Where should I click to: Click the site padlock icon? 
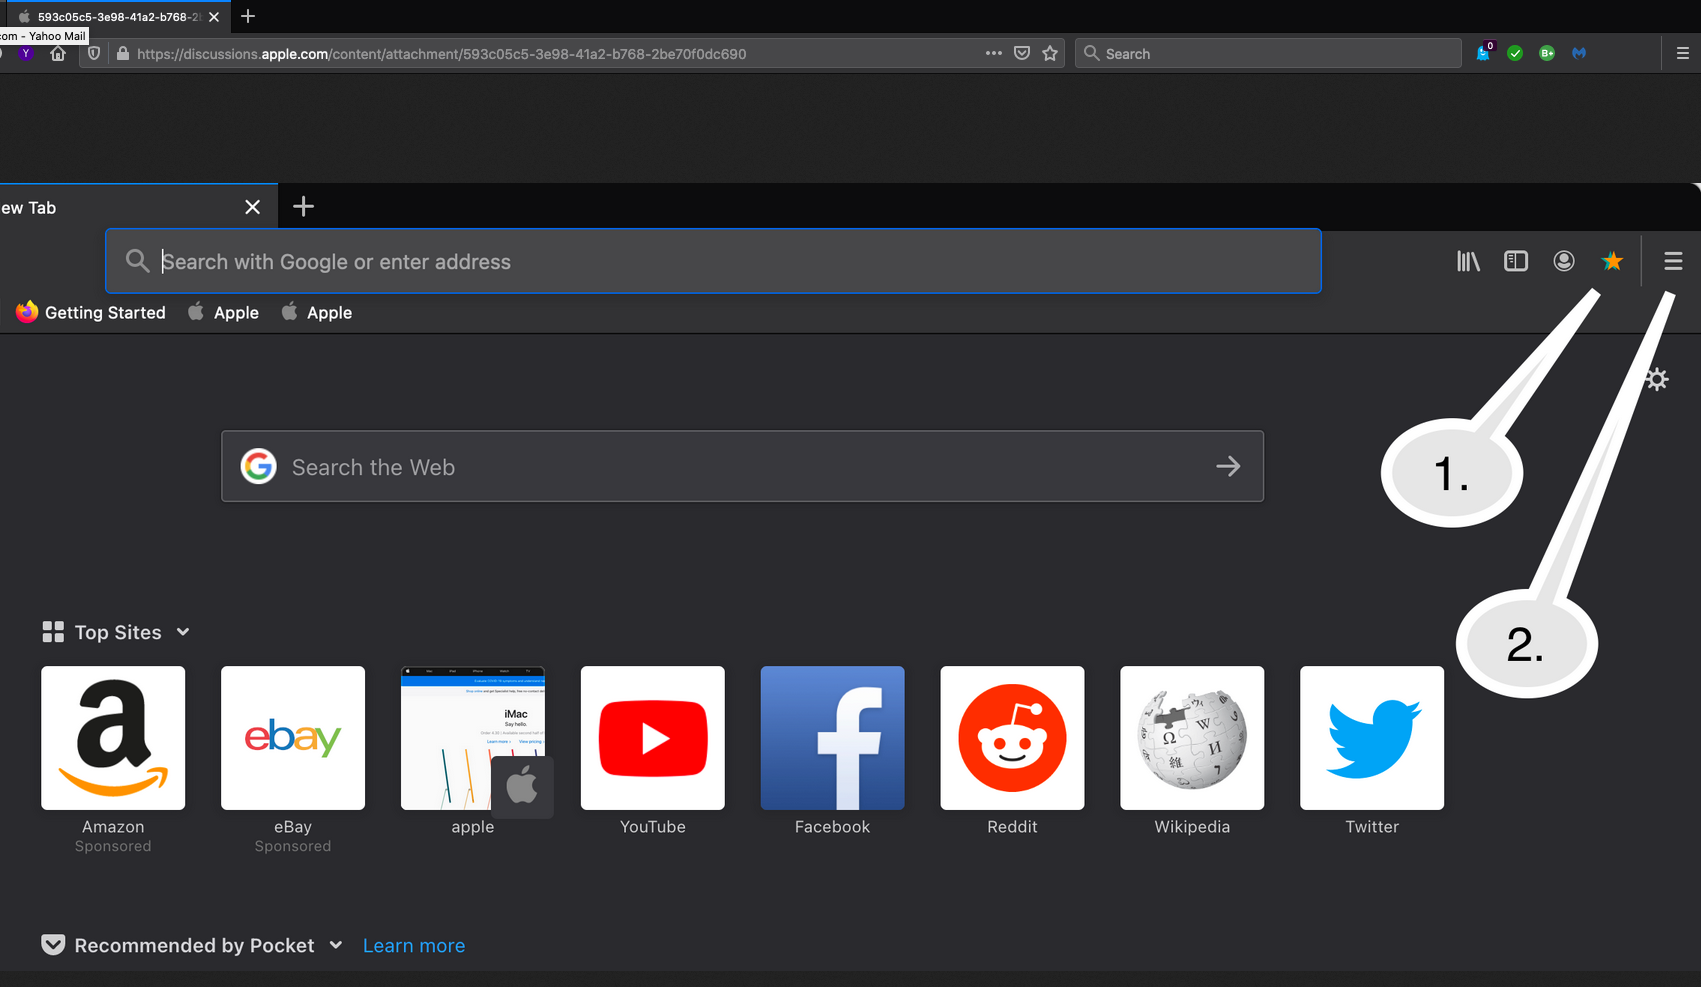click(x=122, y=54)
